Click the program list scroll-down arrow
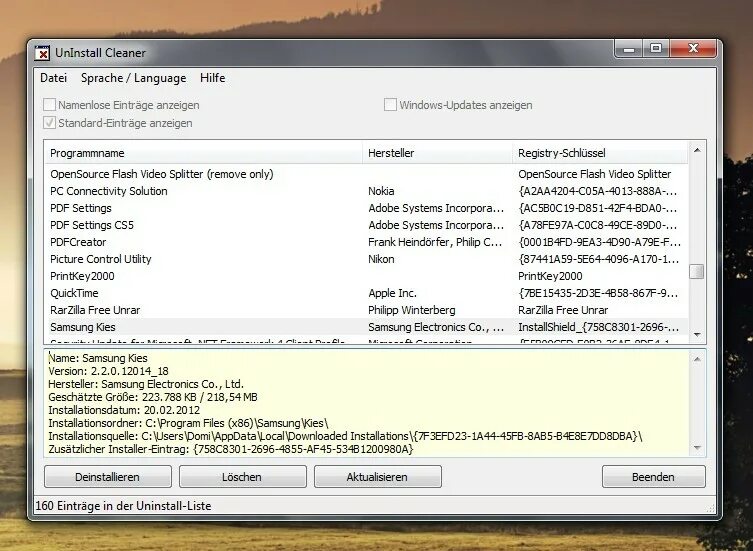 pos(697,334)
